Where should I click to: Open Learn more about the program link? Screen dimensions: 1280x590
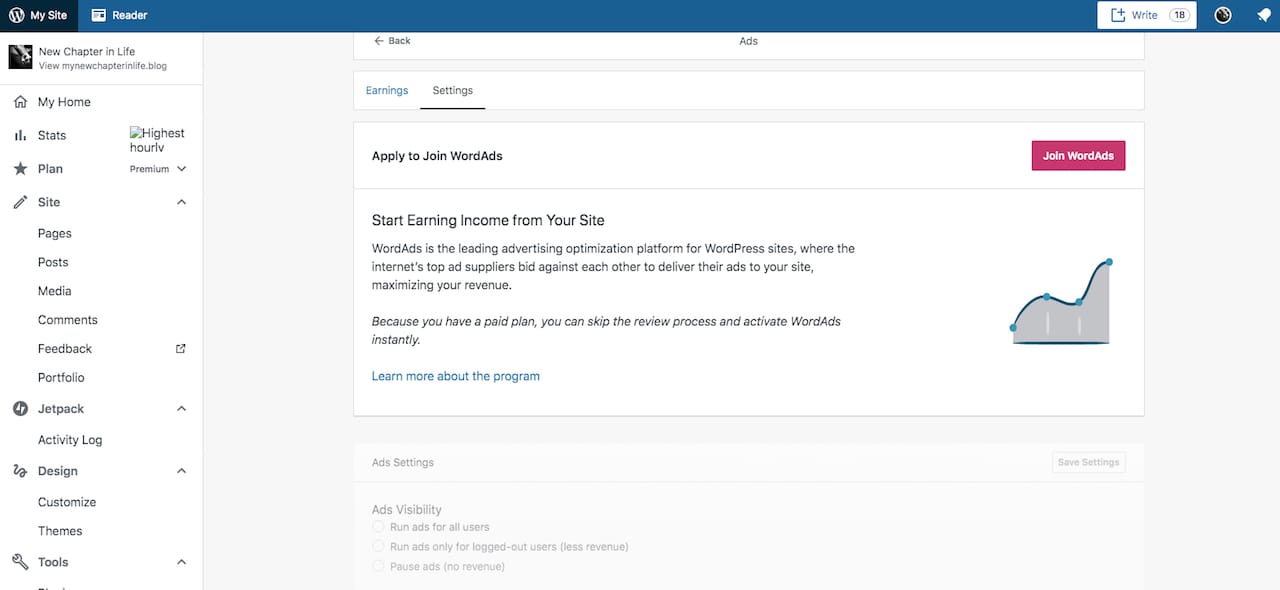pyautogui.click(x=455, y=376)
